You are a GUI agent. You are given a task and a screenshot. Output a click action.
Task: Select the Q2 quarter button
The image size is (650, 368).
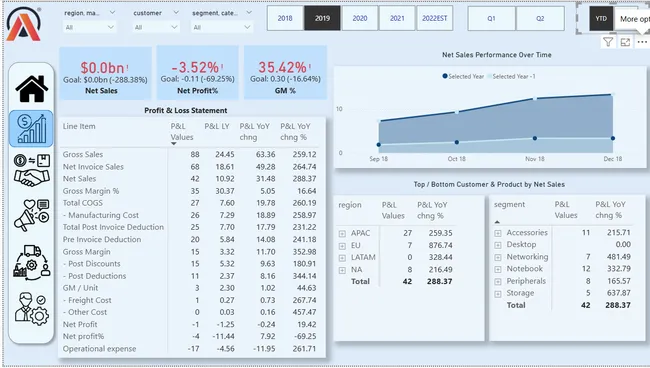click(x=540, y=18)
